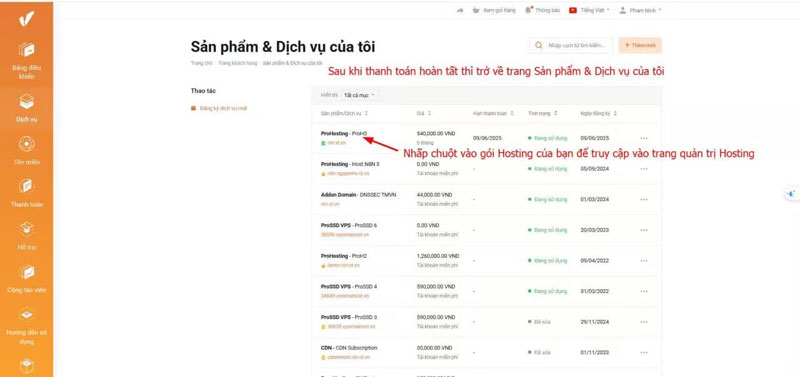This screenshot has height=377, width=800.
Task: Sort by Ngày đăng ký column
Action: [598, 113]
